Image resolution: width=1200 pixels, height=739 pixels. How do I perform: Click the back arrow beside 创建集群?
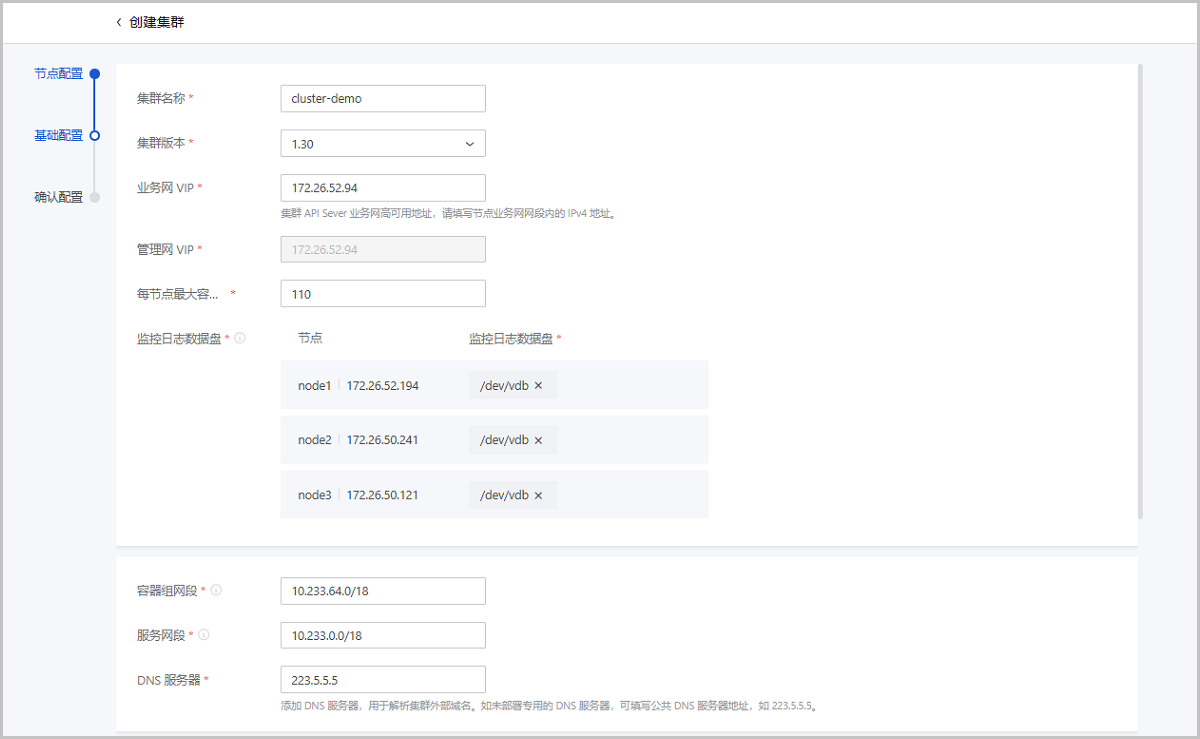pyautogui.click(x=119, y=22)
